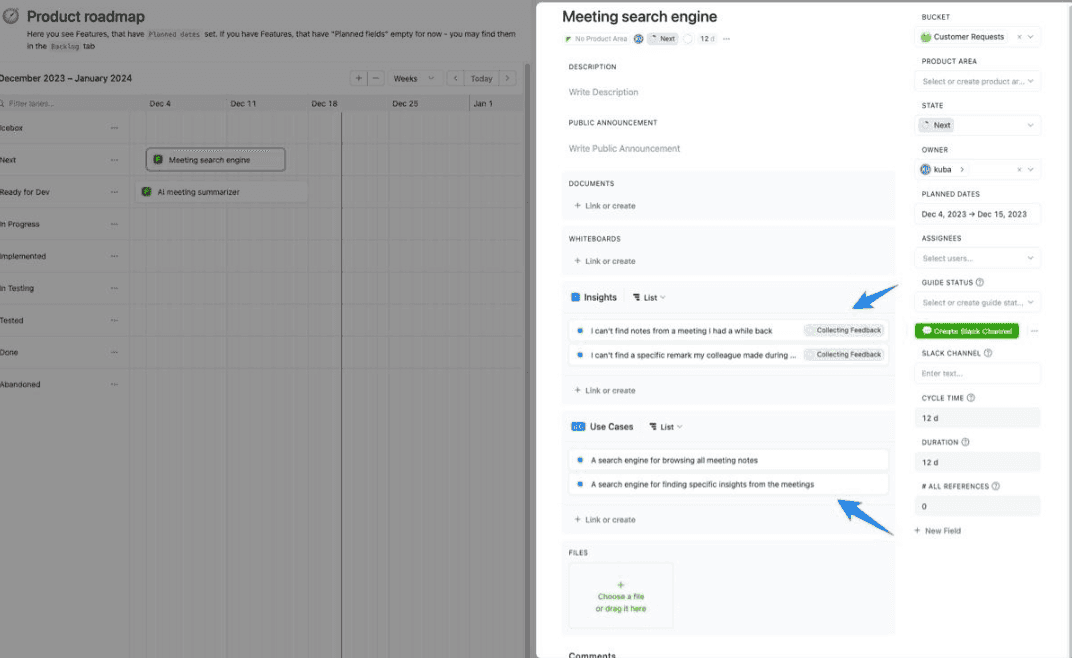This screenshot has height=658, width=1072.
Task: Open options next to Create Slack Channel
Action: click(1034, 331)
